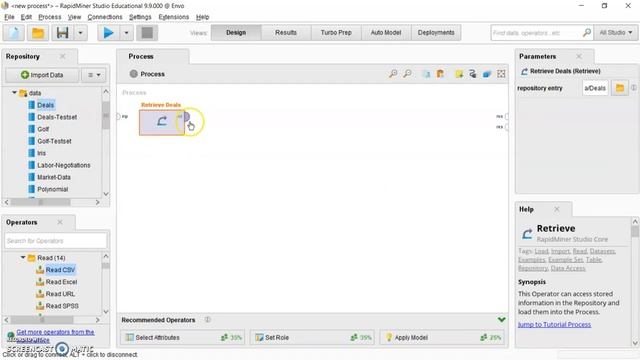
Task: Open the Process menu
Action: 49,17
